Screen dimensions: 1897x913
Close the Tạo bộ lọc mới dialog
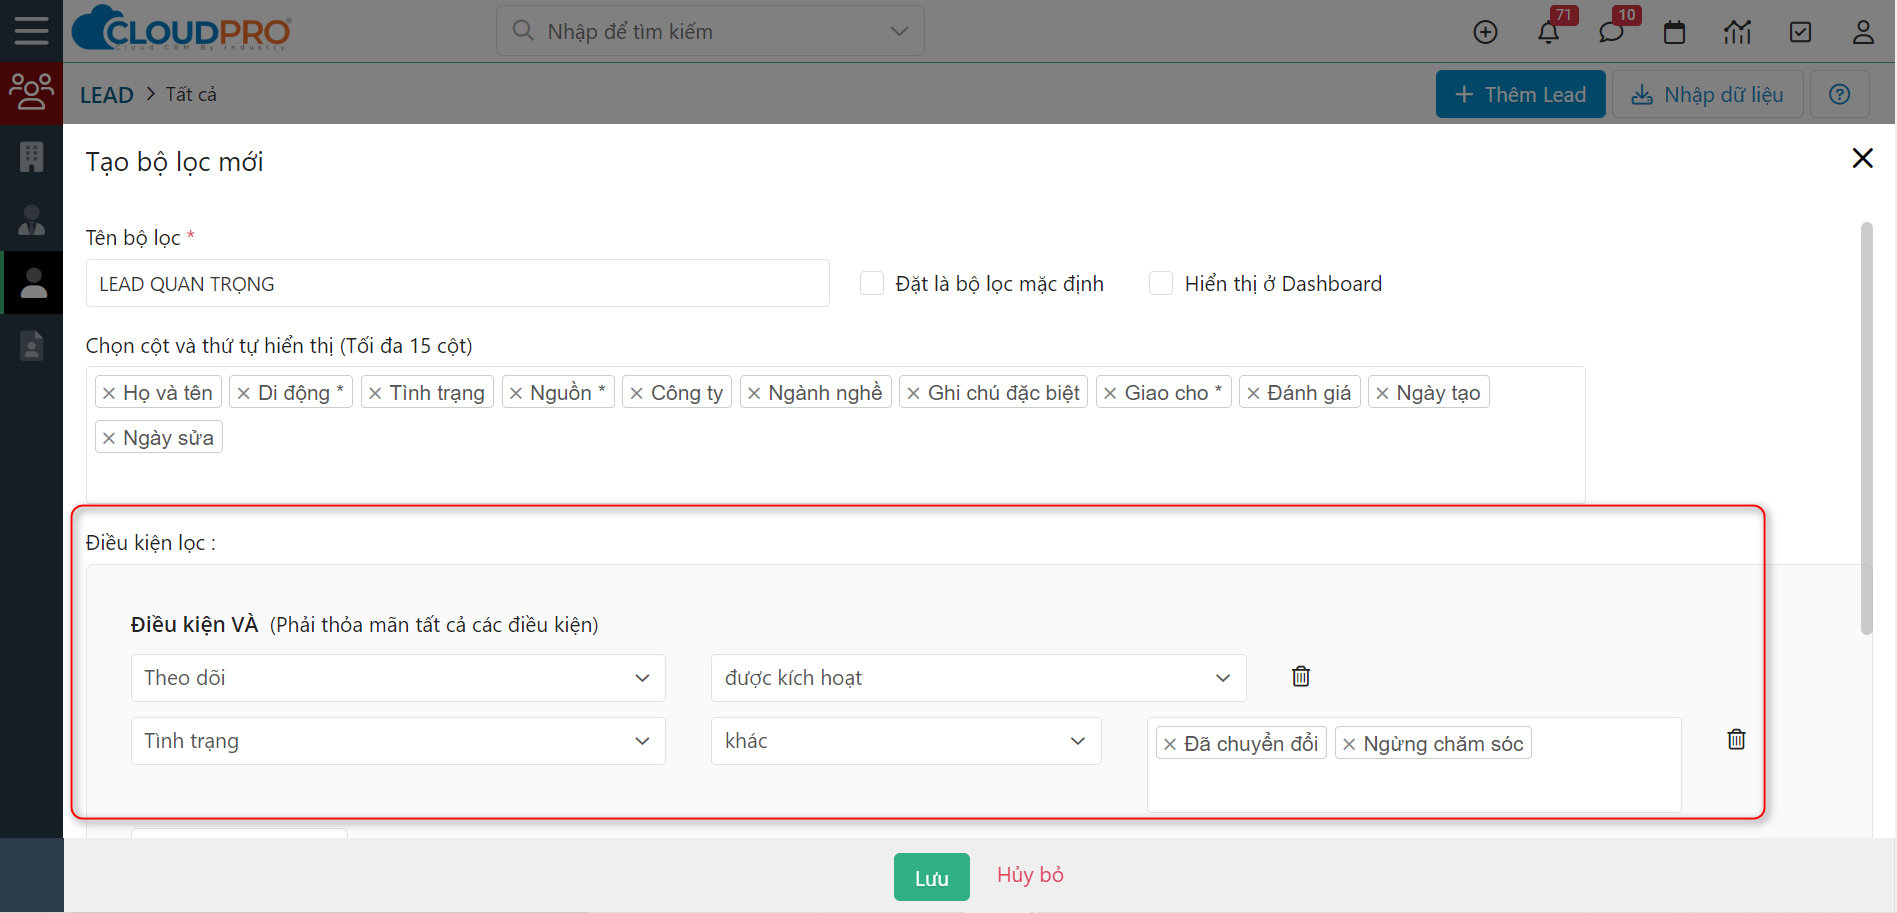point(1862,158)
